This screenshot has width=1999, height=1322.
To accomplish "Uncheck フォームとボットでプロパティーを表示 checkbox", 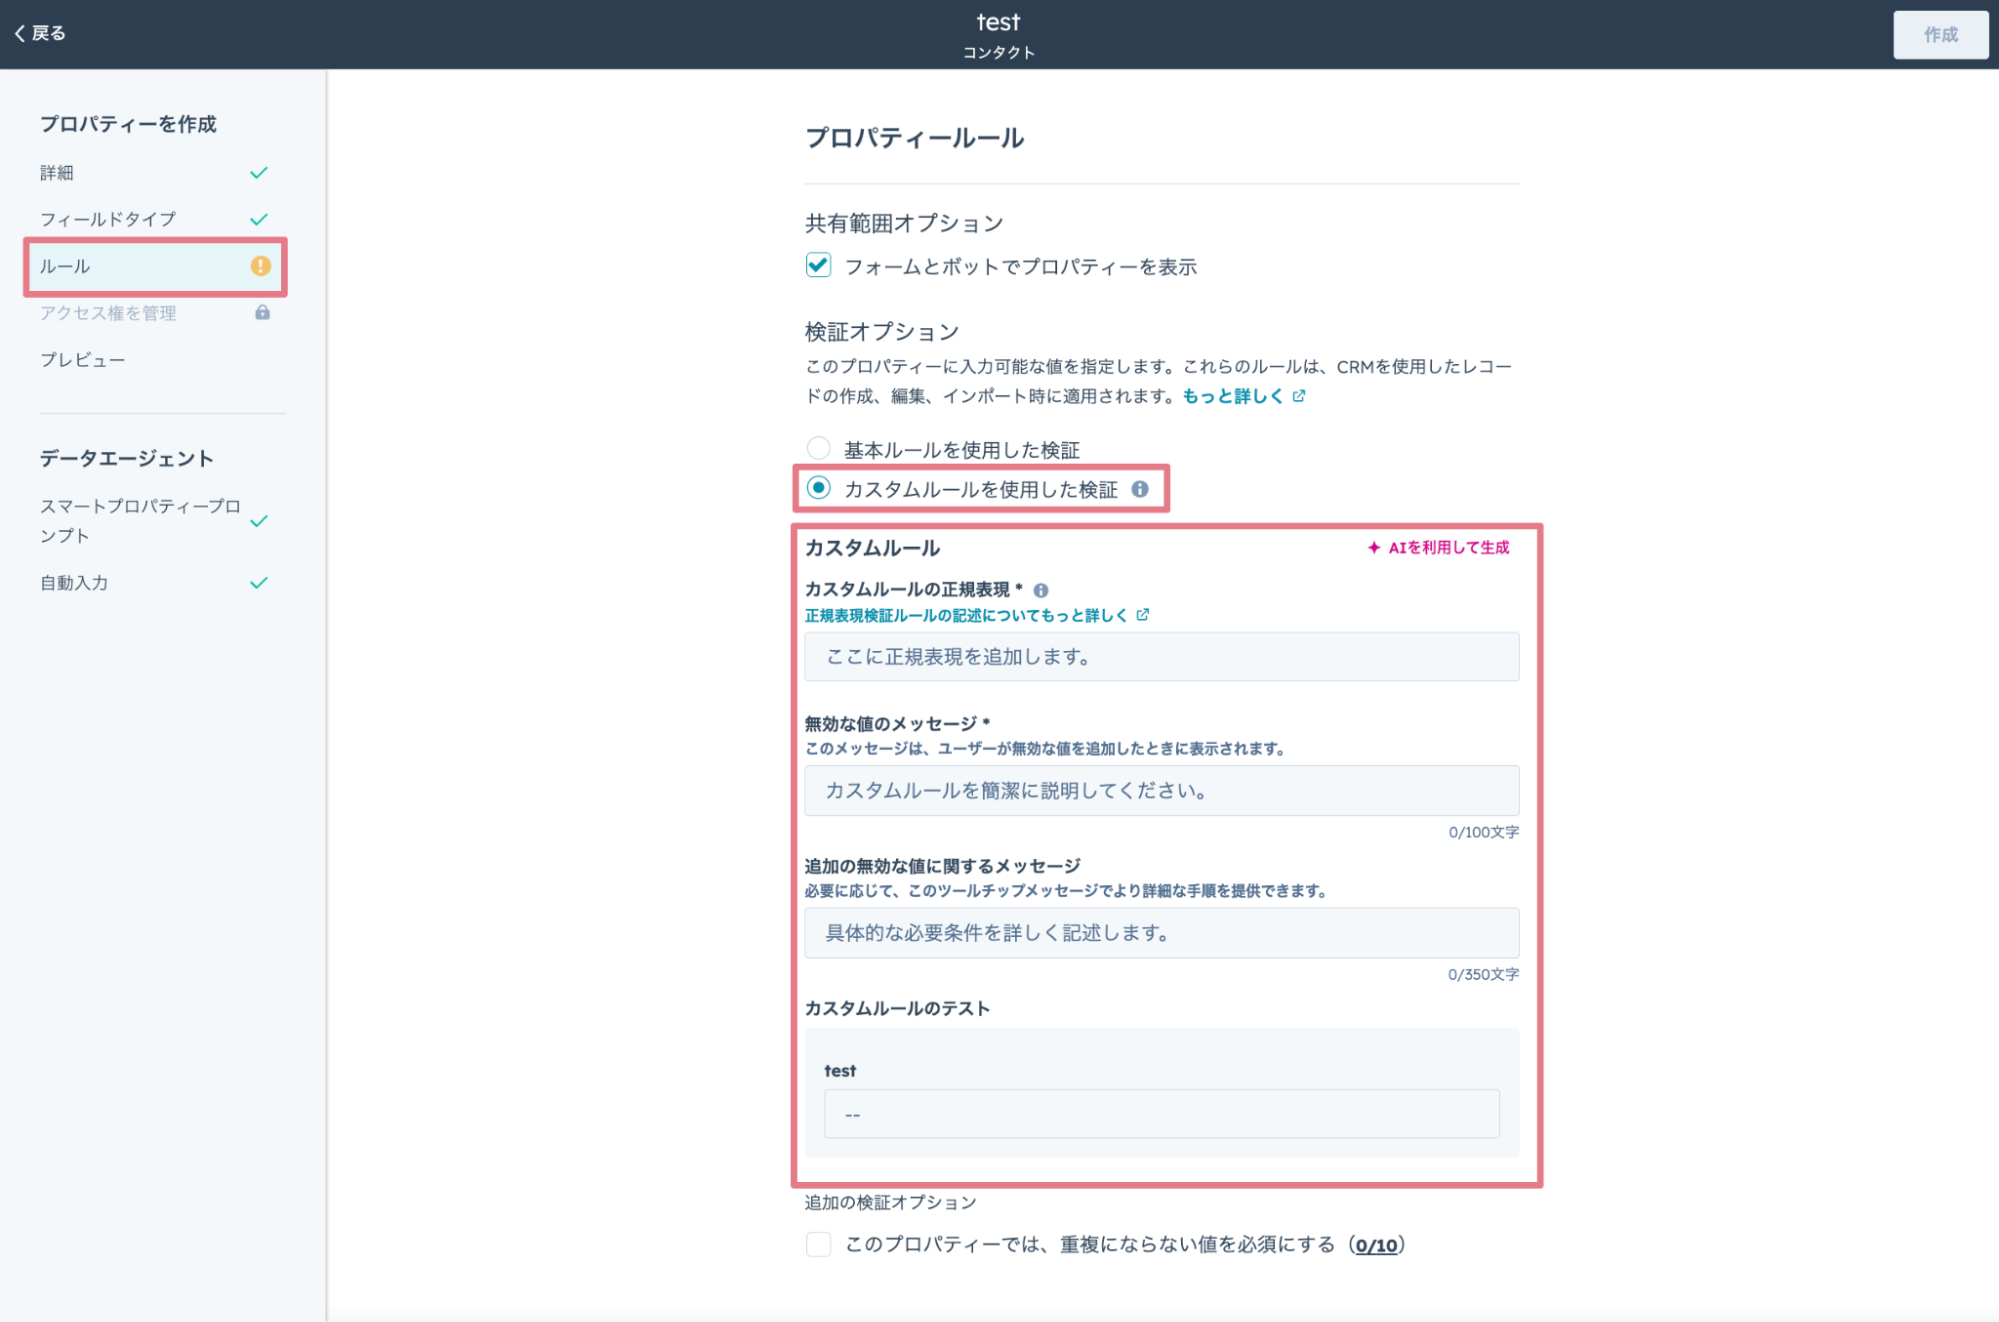I will point(818,266).
